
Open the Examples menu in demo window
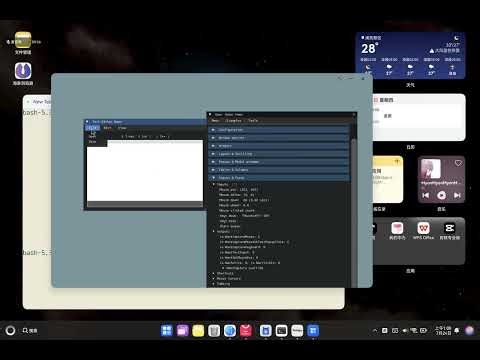pyautogui.click(x=233, y=121)
